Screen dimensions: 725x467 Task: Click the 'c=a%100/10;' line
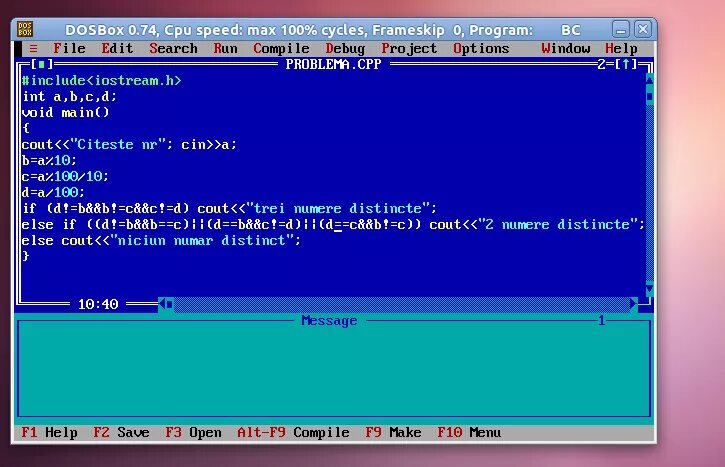coord(65,176)
